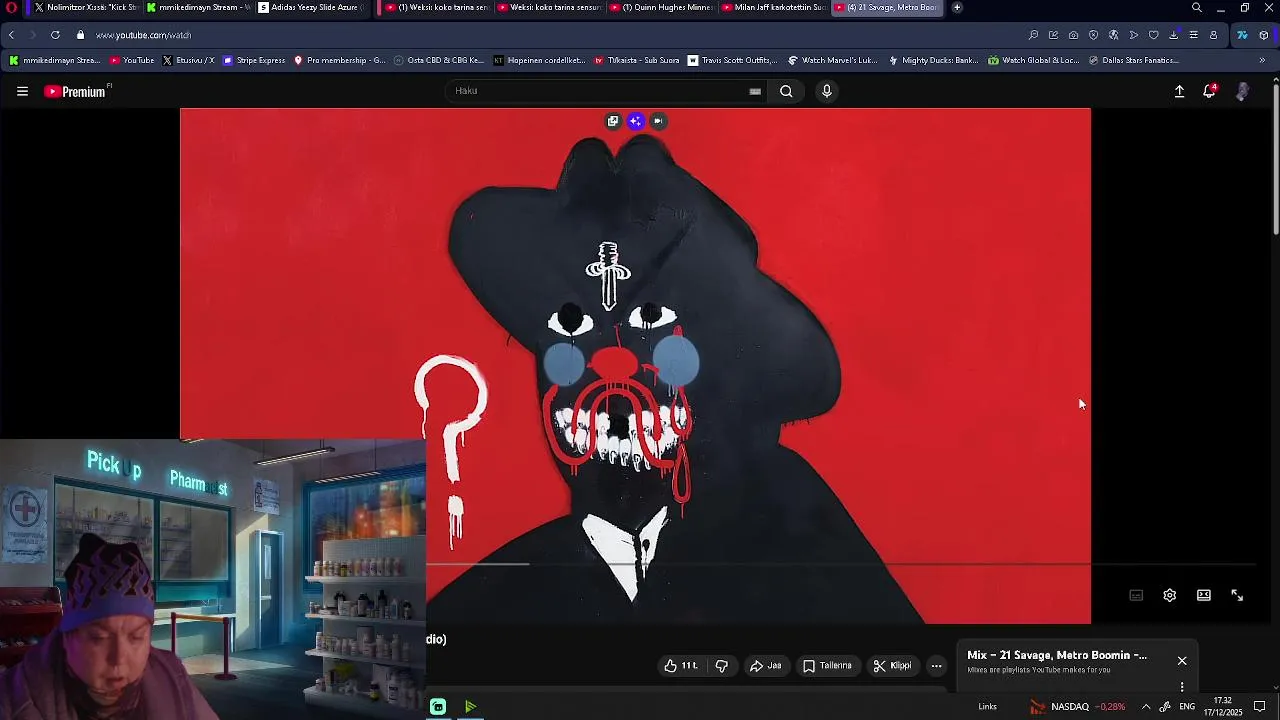The image size is (1280, 720).
Task: Open the YouTube guide hamburger menu
Action: [x=22, y=91]
